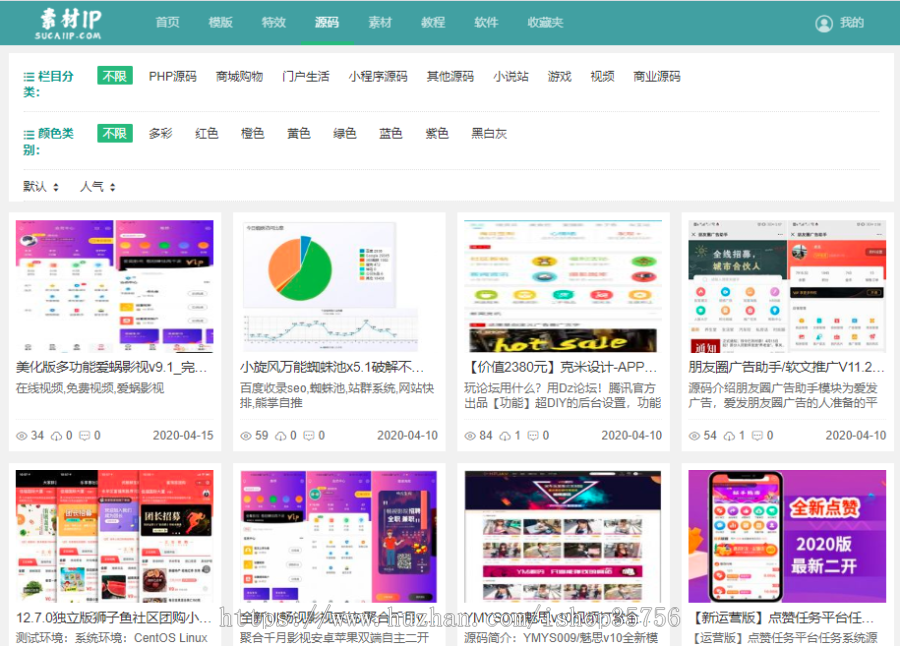Screen dimensions: 900x646
Task: Select 不限 in the category filter row
Action: pos(115,75)
